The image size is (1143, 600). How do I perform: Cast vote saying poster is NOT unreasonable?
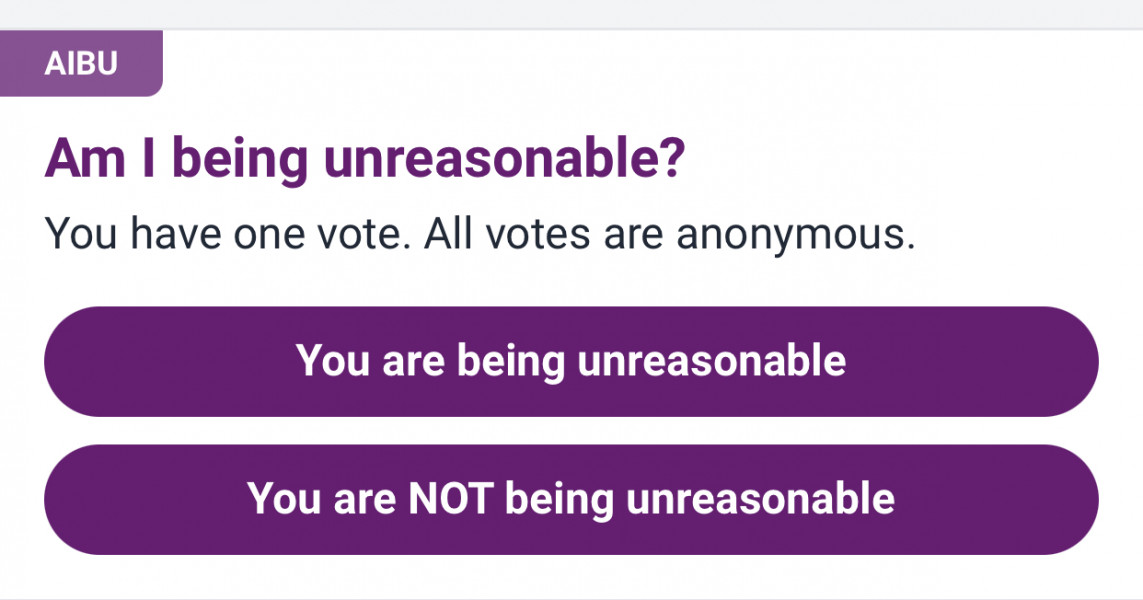571,499
